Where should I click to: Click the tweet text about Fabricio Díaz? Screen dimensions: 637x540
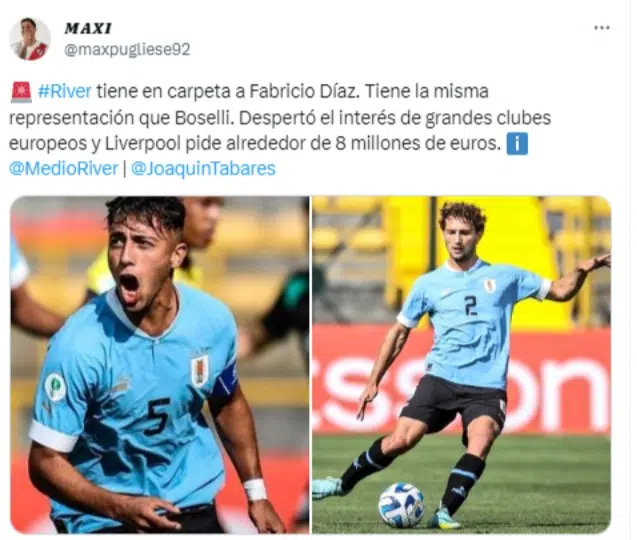pyautogui.click(x=280, y=117)
